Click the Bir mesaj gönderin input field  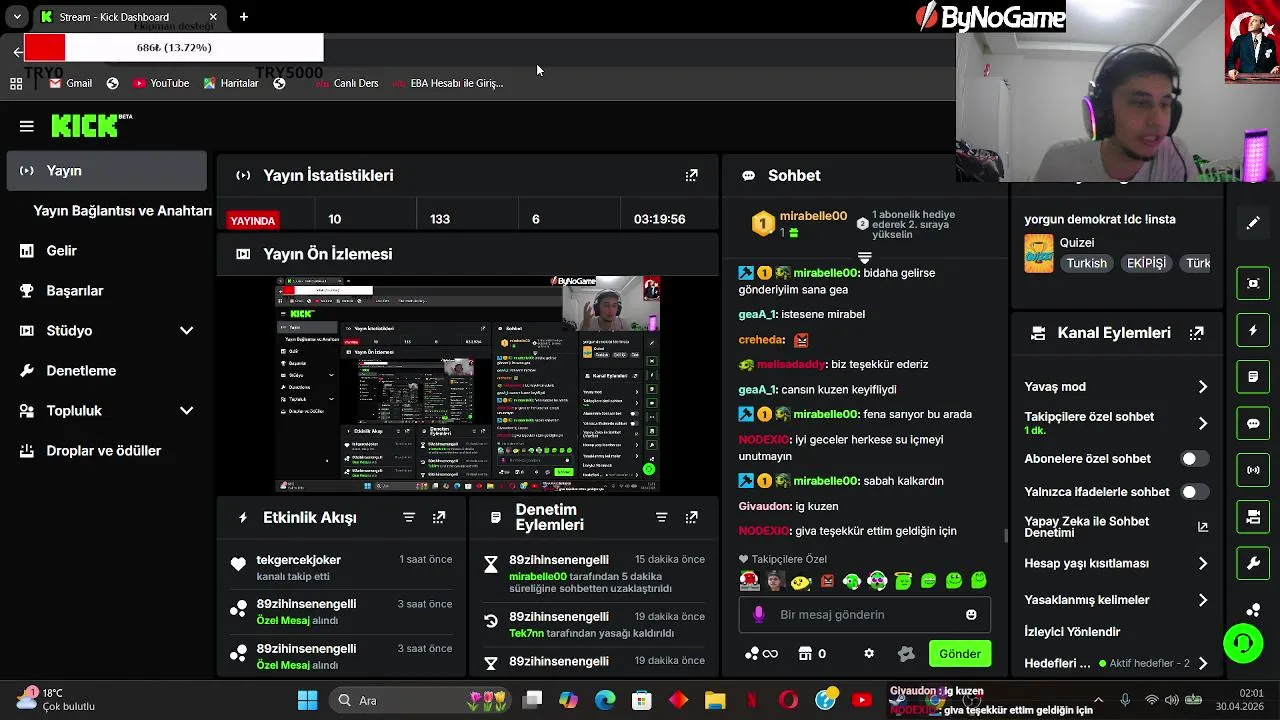[x=864, y=615]
